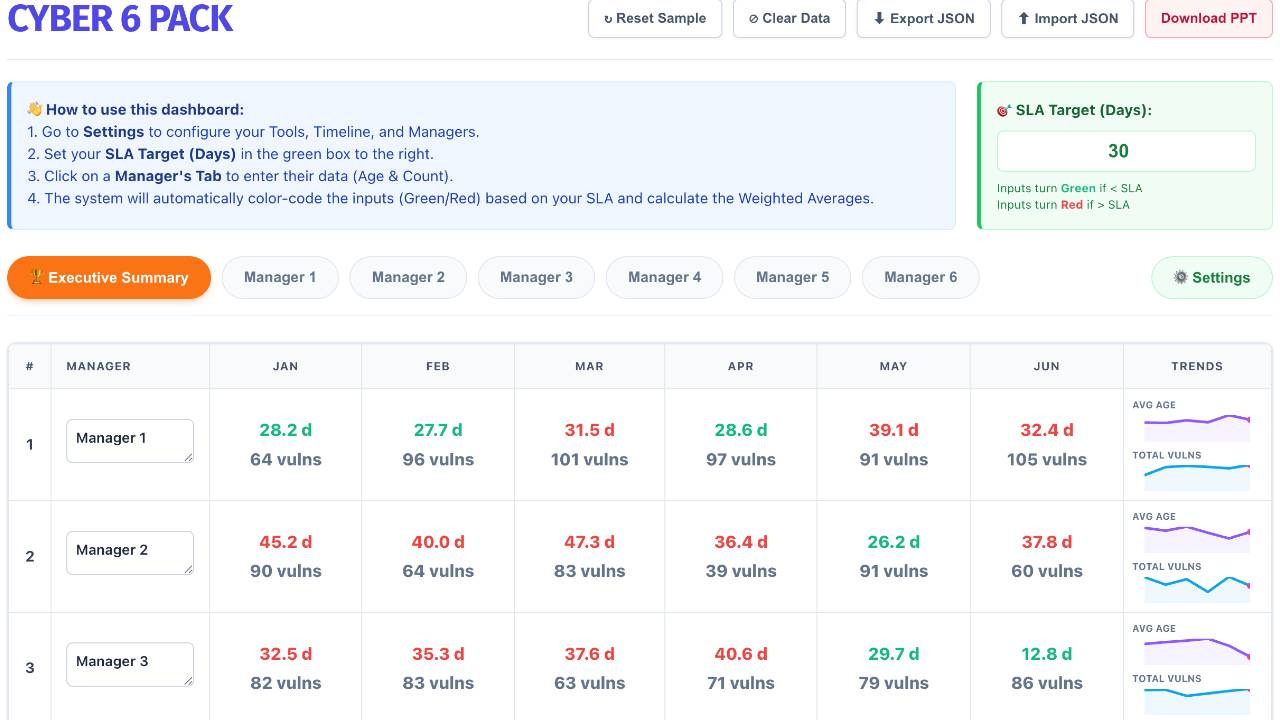Click Manager 2 TOTAL VULNS sparkline
1280x720 pixels.
coord(1197,589)
